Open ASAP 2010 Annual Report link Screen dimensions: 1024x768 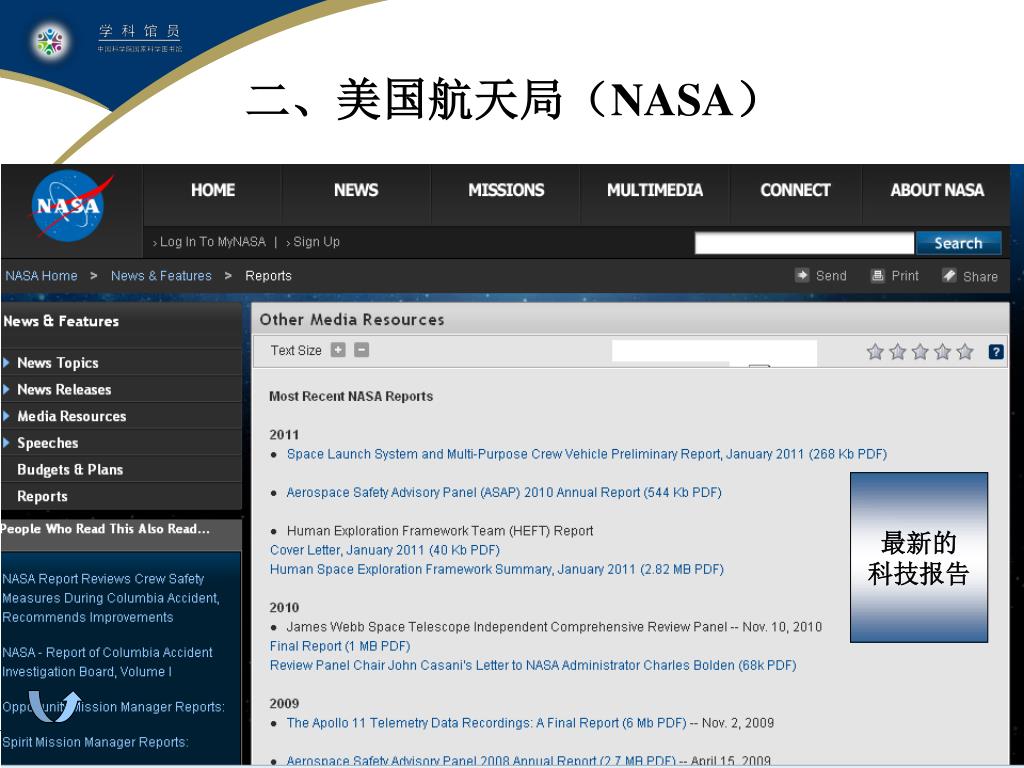pyautogui.click(x=504, y=492)
